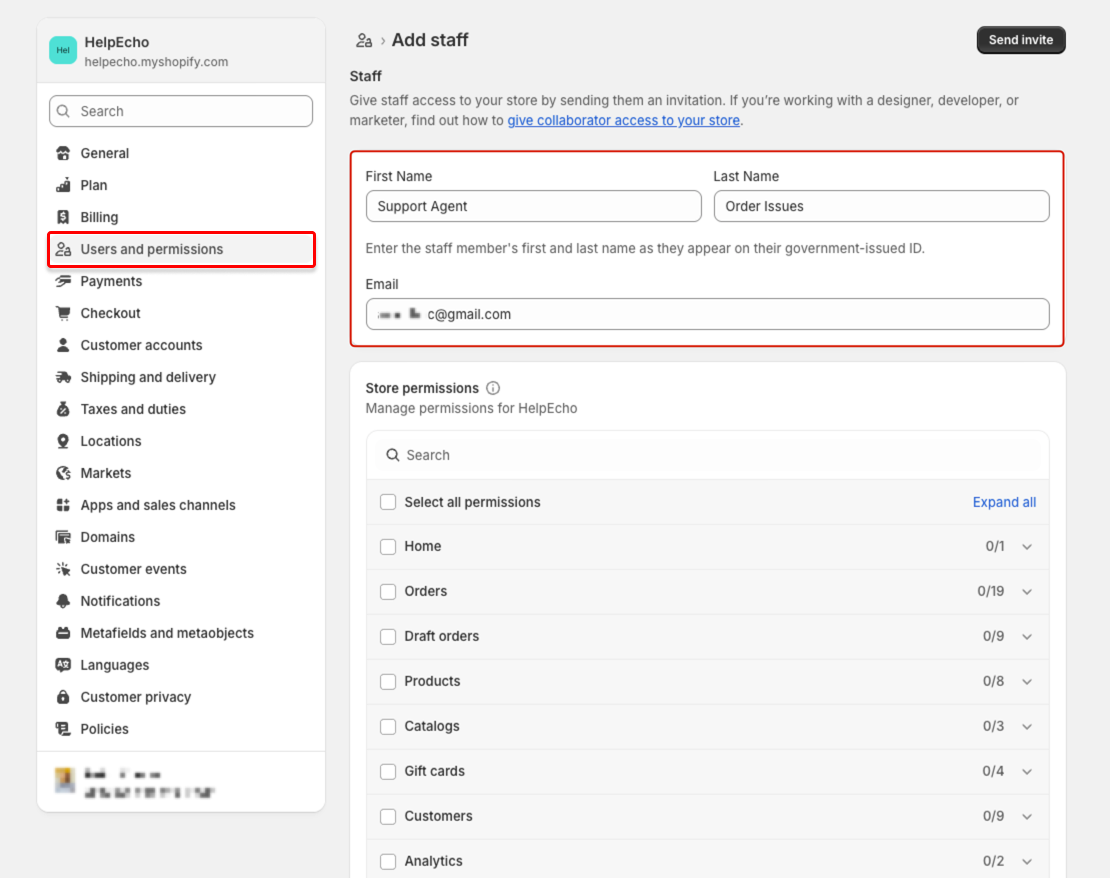
Task: Expand the Customers permissions chevron
Action: [1026, 817]
